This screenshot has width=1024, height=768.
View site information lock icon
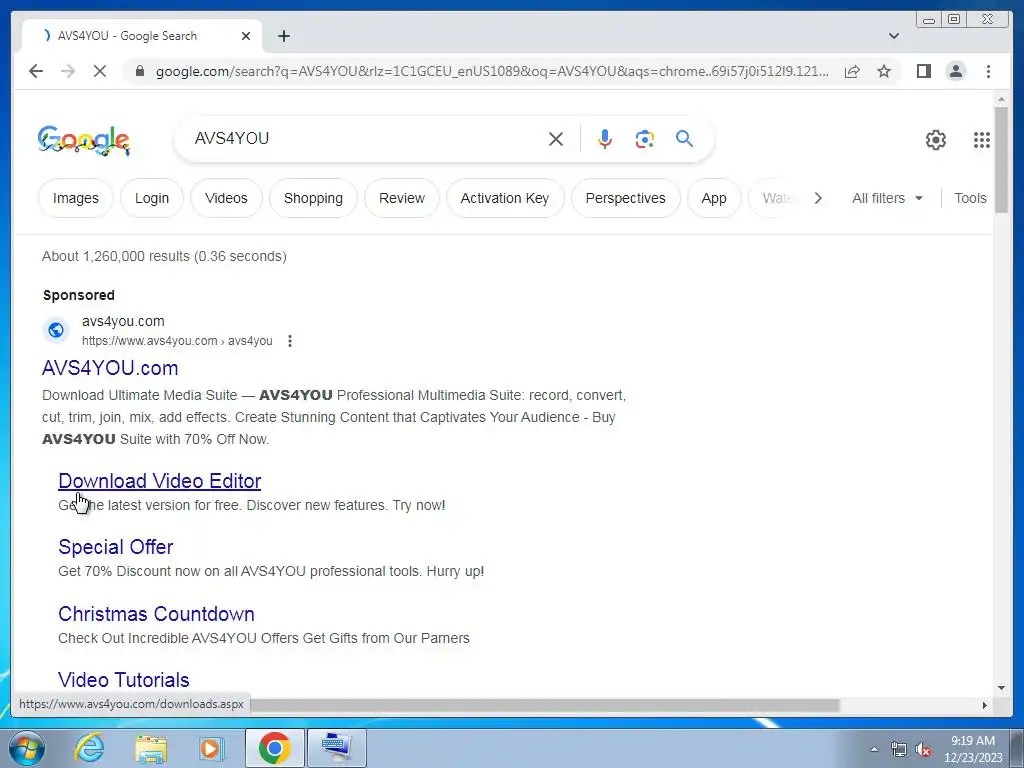[139, 71]
